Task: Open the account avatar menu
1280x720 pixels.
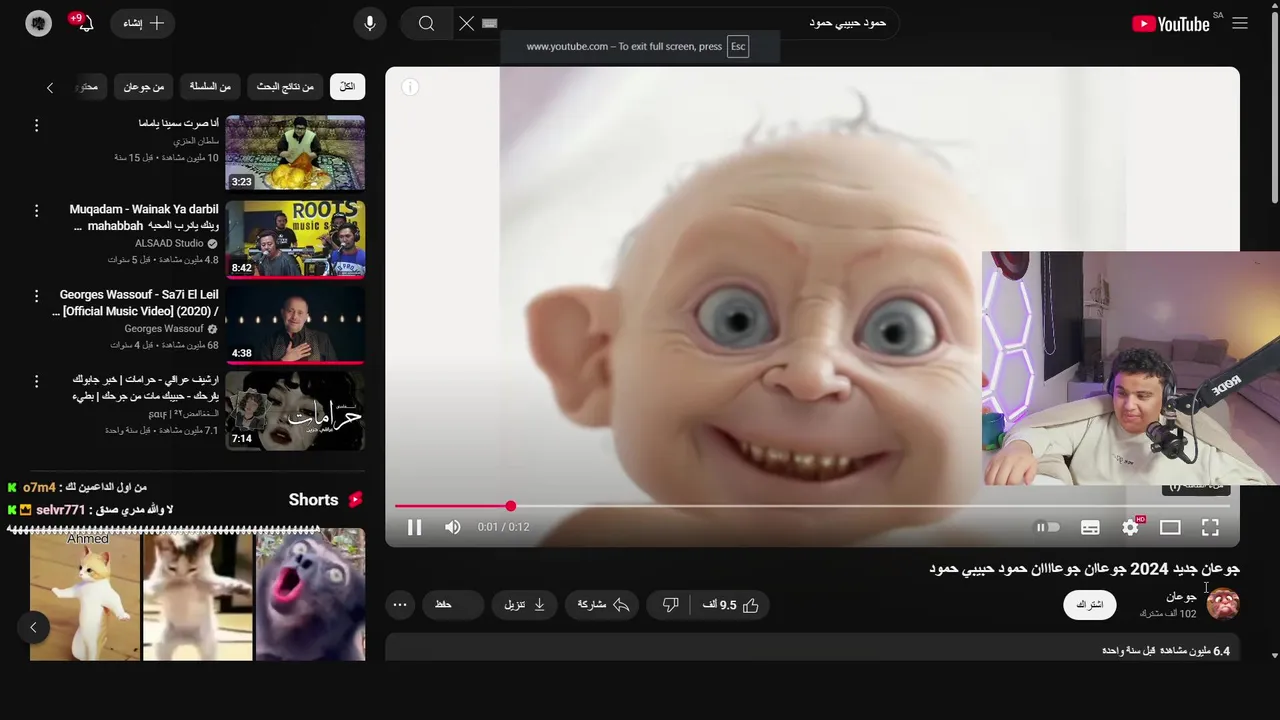Action: [38, 23]
